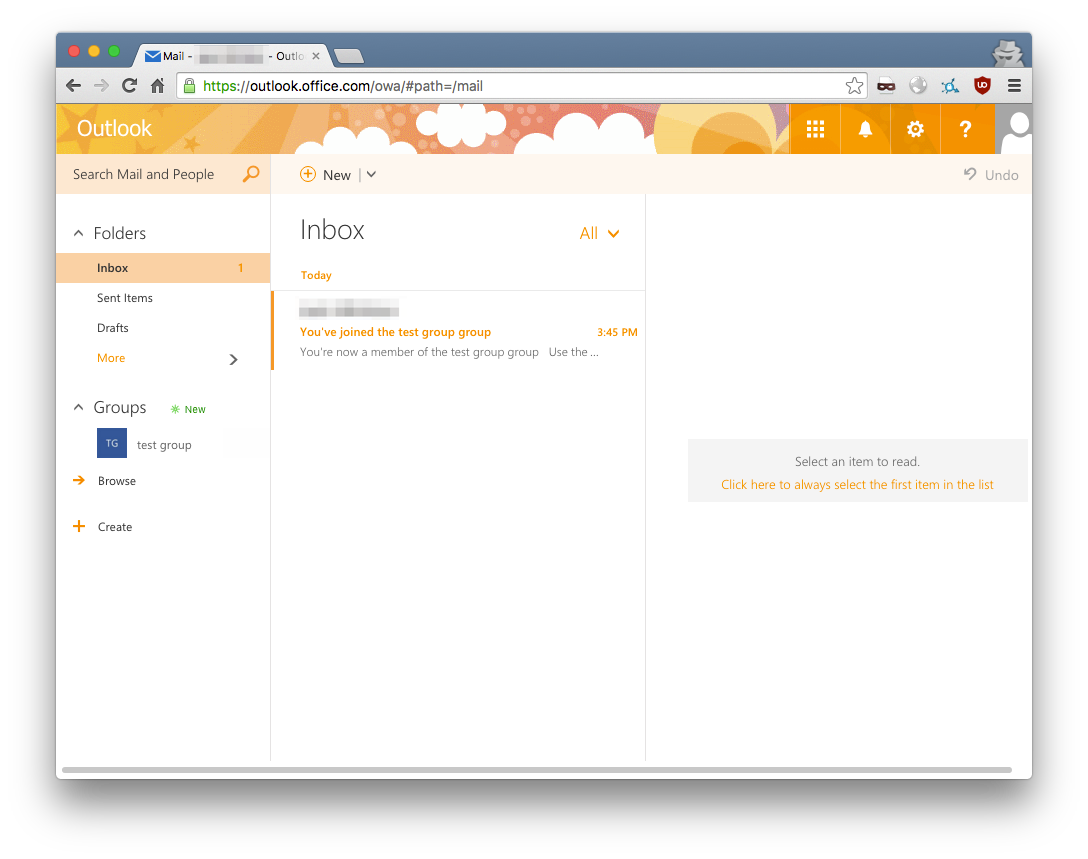Collapse the Groups section
Image resolution: width=1088 pixels, height=859 pixels.
(x=79, y=408)
